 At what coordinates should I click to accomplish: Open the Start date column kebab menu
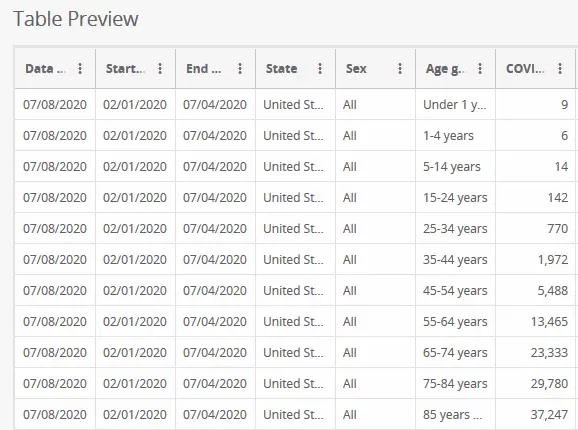160,69
